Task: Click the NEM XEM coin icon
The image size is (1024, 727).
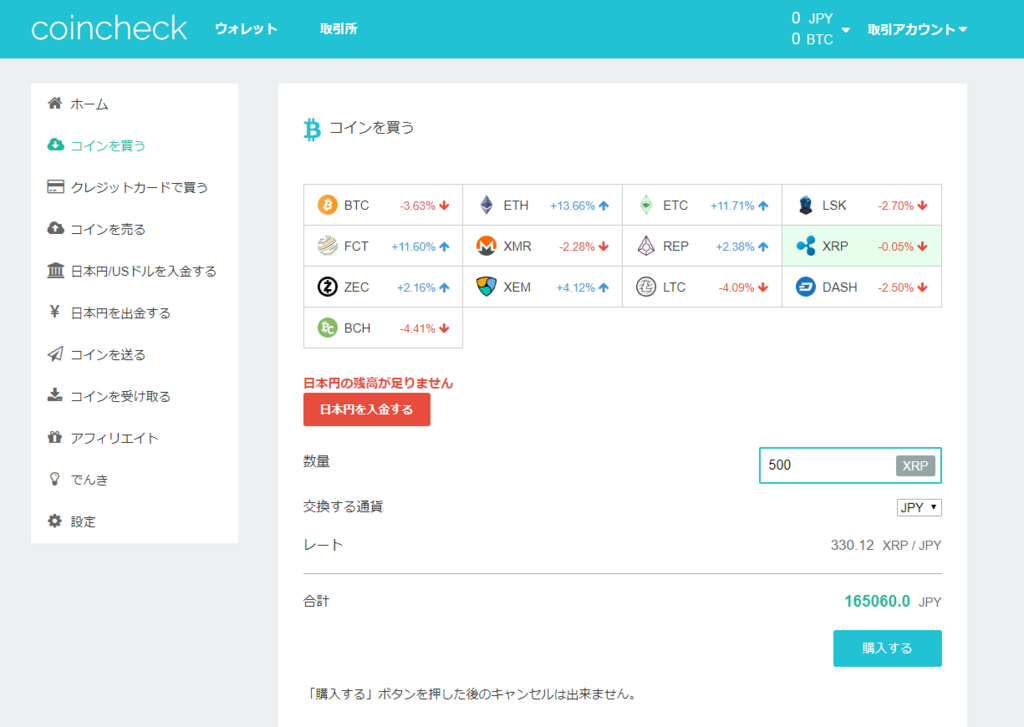Action: point(487,287)
